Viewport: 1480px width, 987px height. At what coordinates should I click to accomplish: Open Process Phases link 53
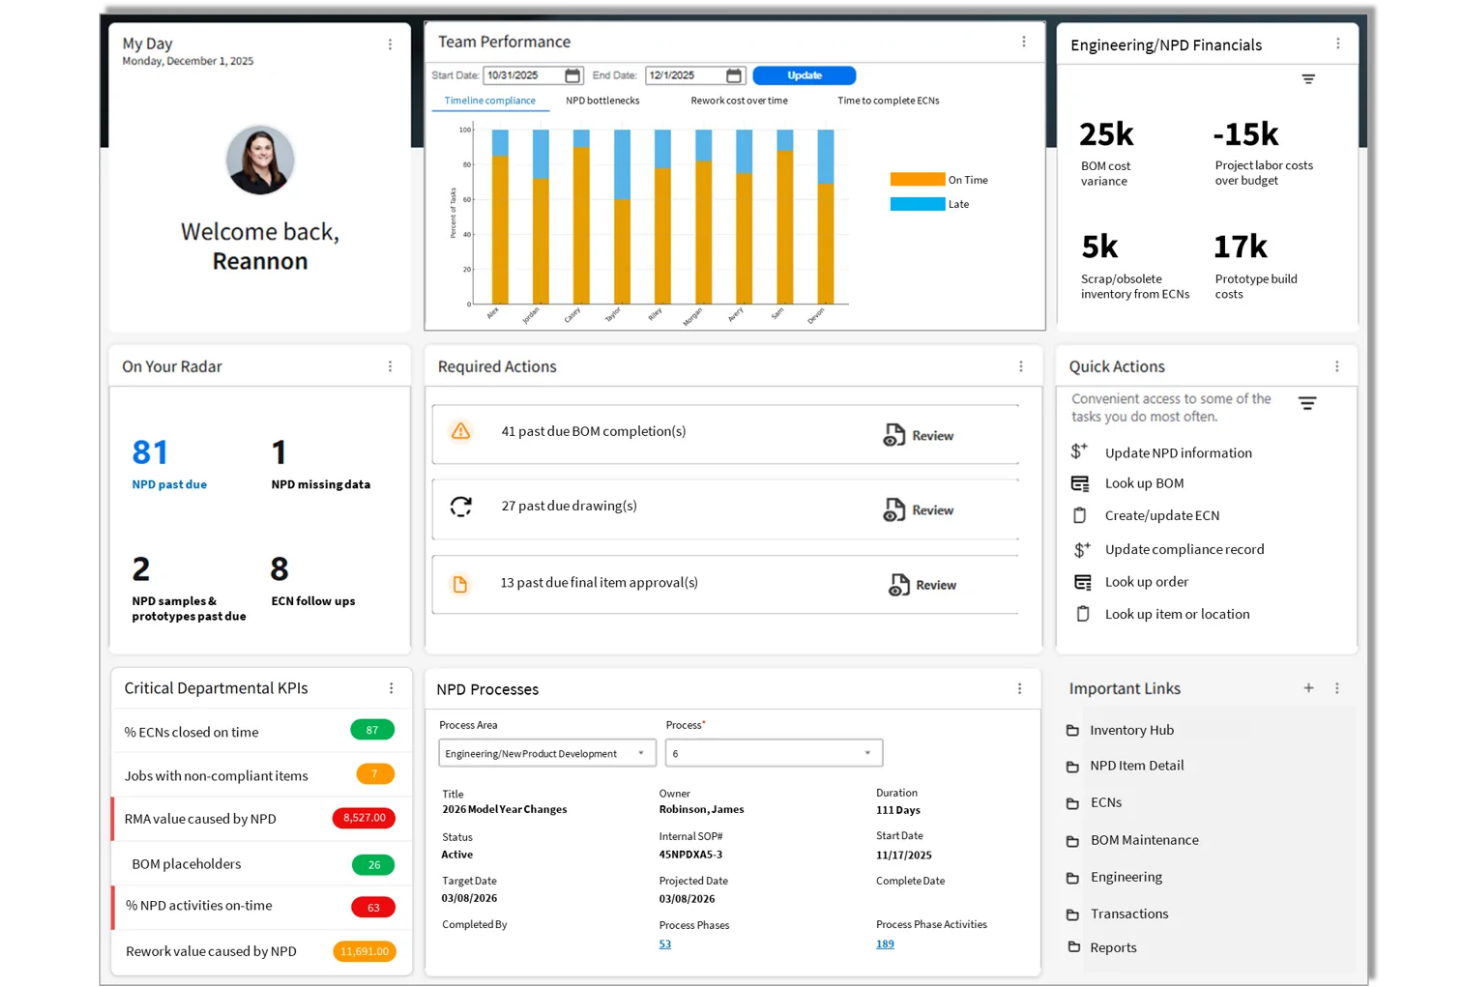click(665, 944)
